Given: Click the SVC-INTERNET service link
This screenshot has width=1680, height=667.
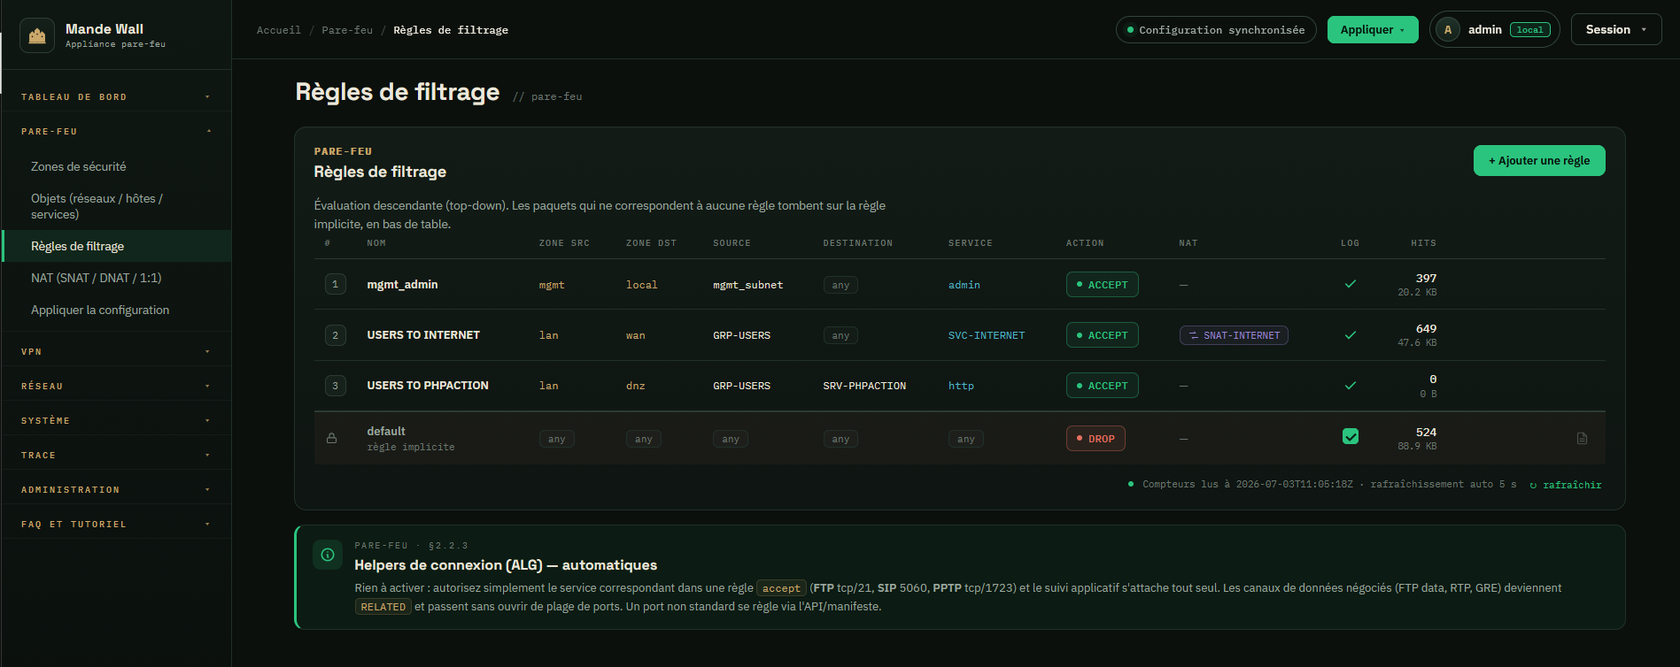Looking at the screenshot, I should (x=986, y=336).
